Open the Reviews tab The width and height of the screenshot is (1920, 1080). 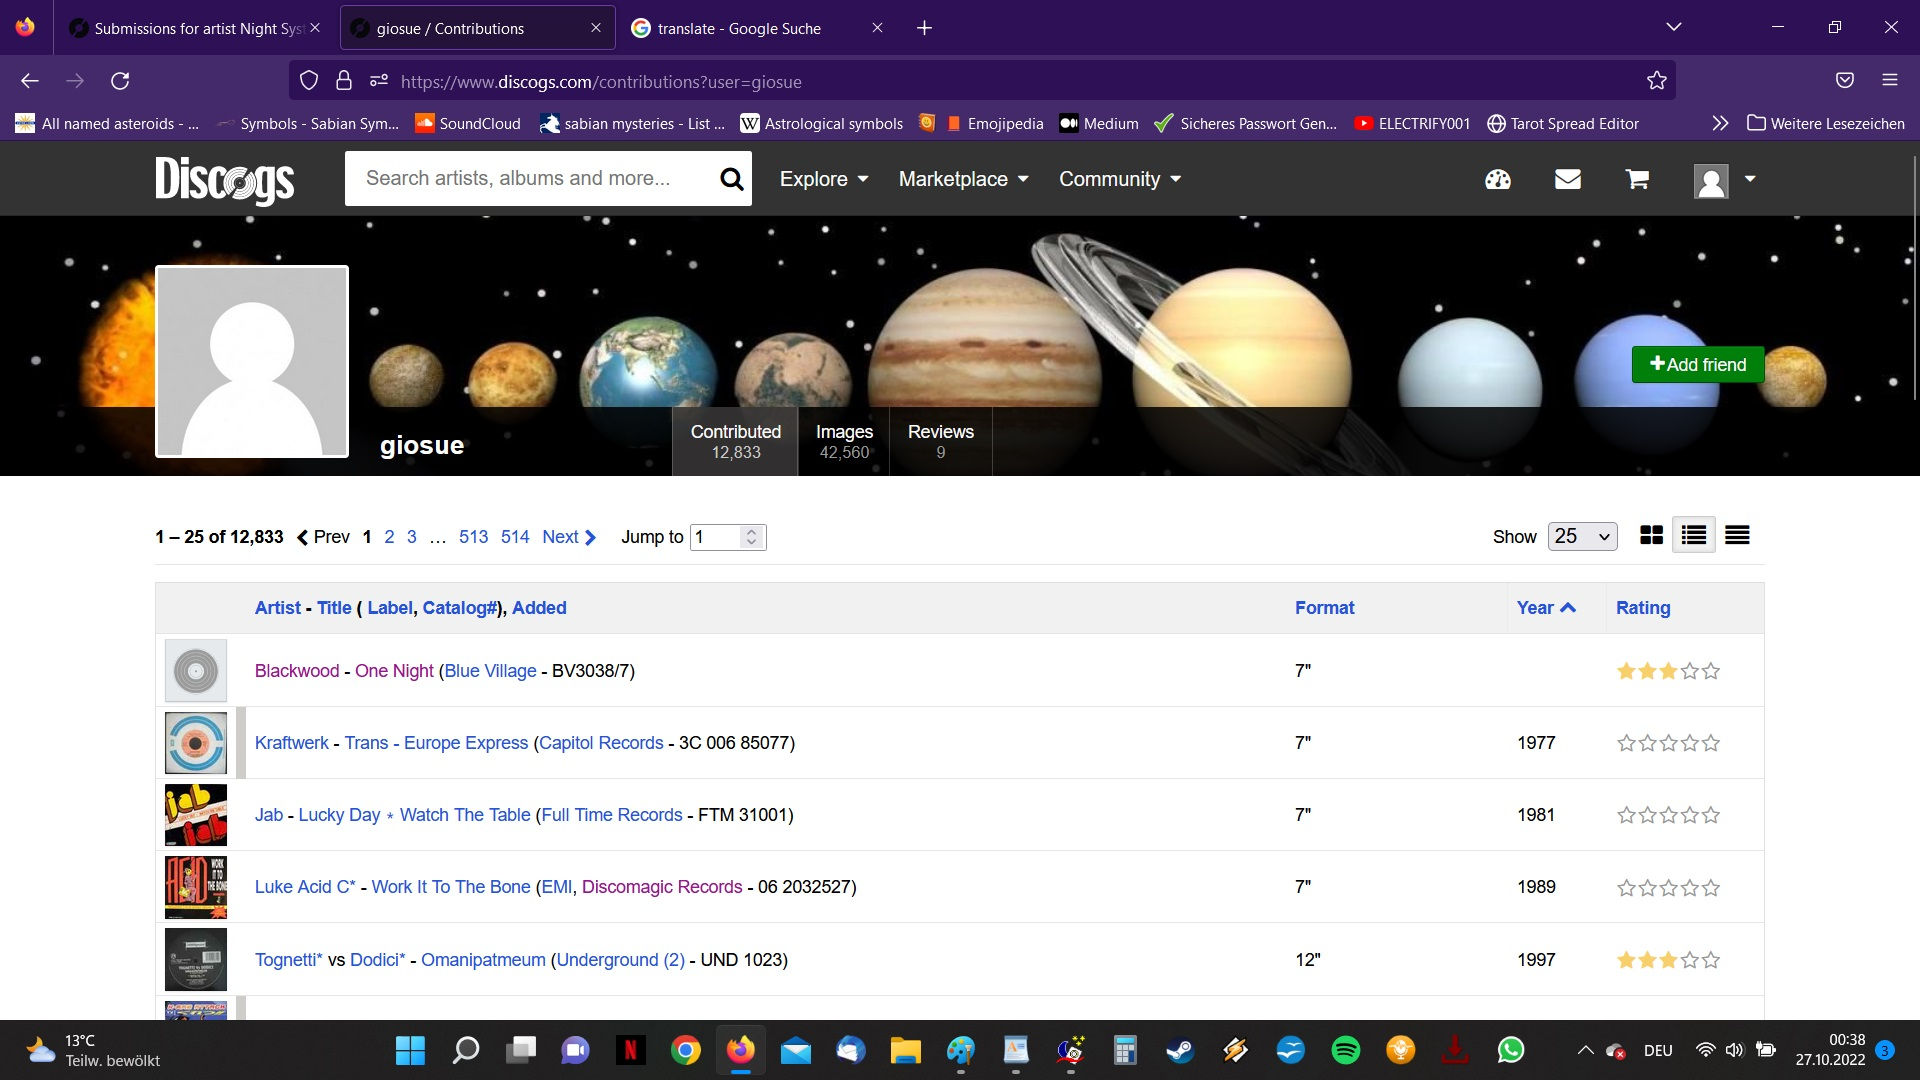pos(940,441)
